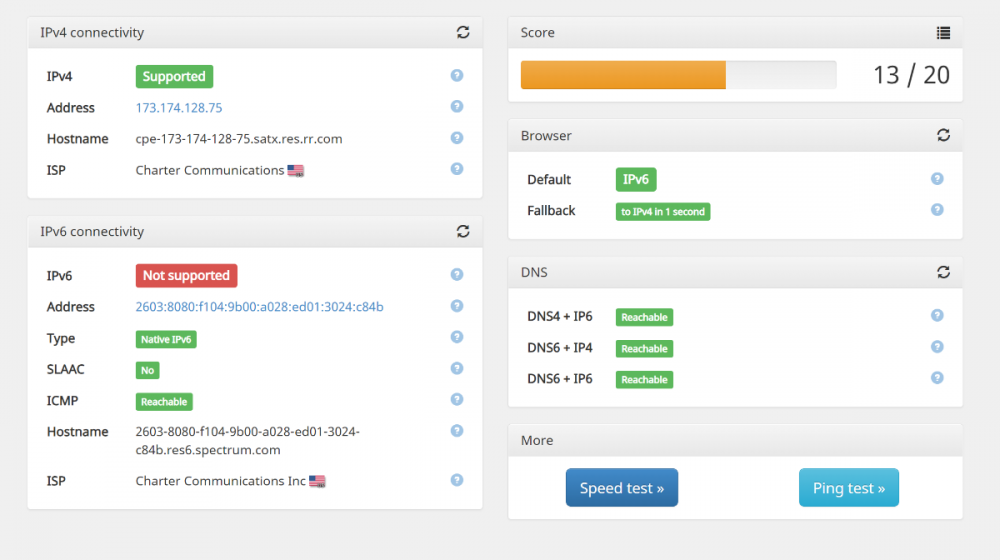Click the red Not supported badge
Viewport: 1000px width, 560px height.
click(x=186, y=276)
